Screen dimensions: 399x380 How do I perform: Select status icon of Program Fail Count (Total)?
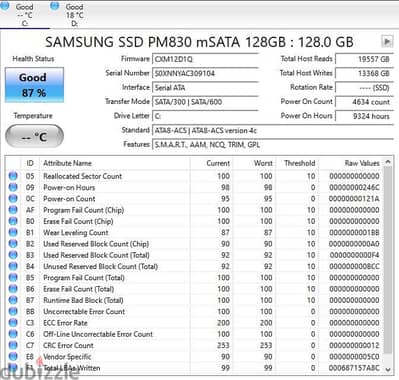[13, 277]
